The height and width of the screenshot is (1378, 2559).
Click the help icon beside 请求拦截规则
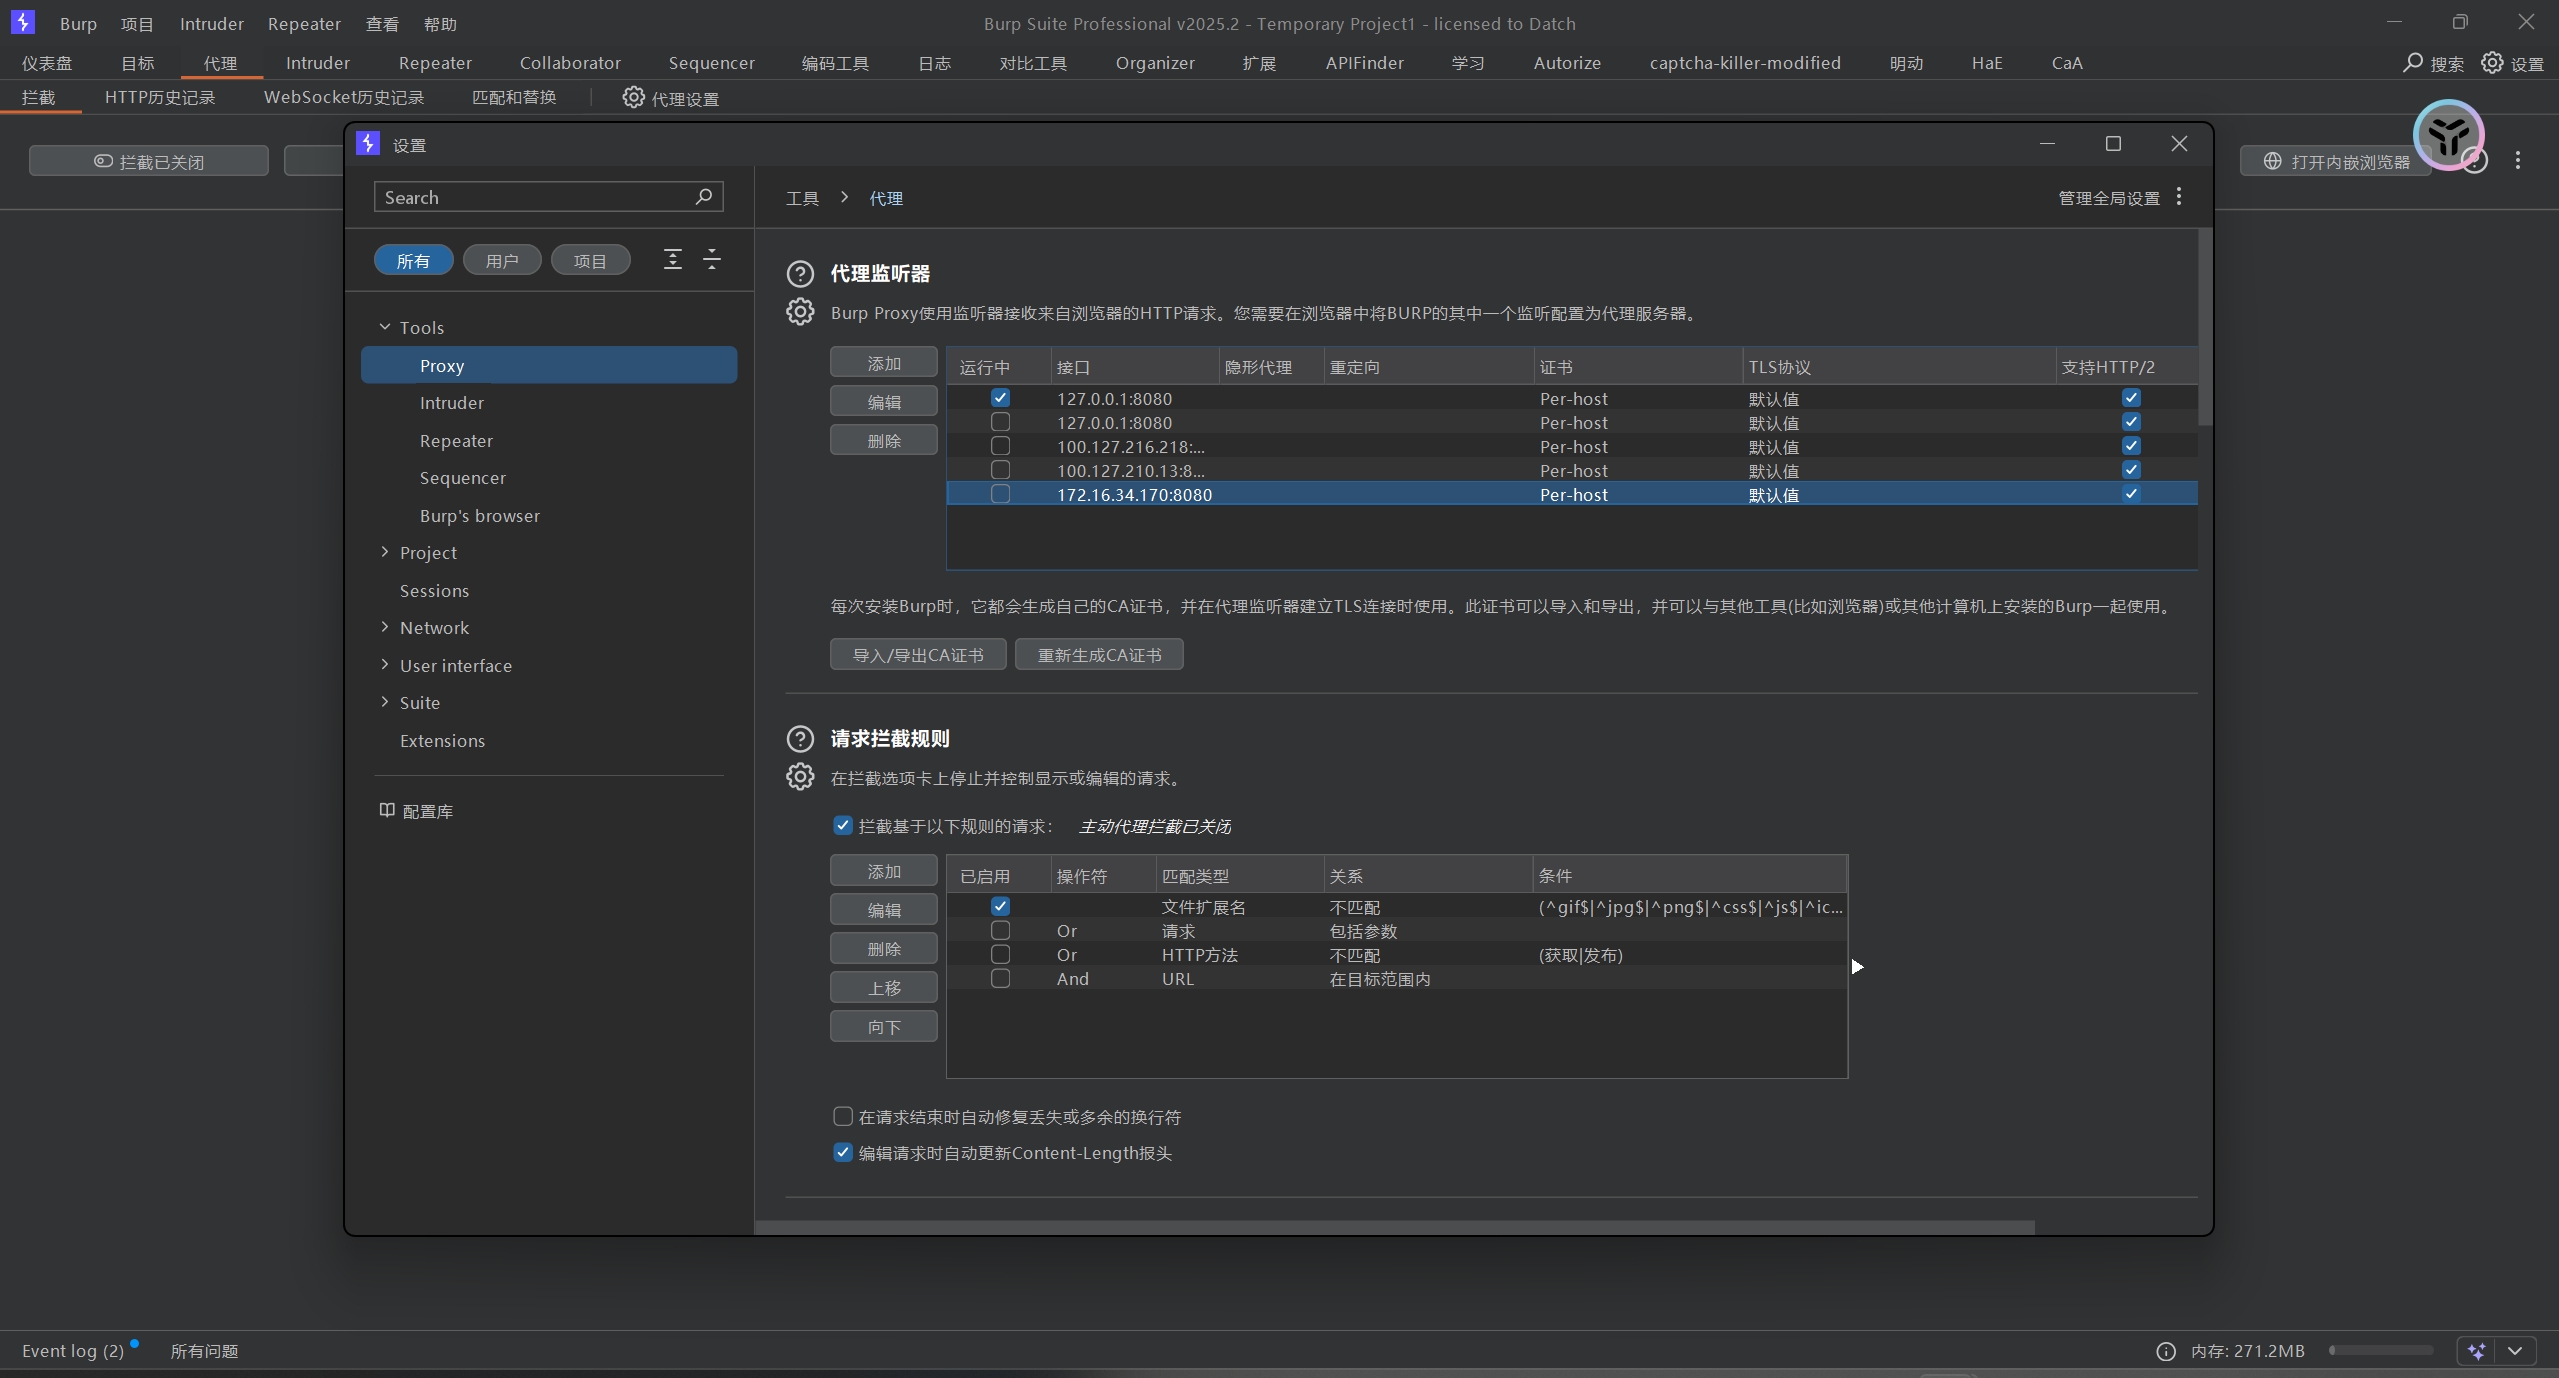coord(800,739)
